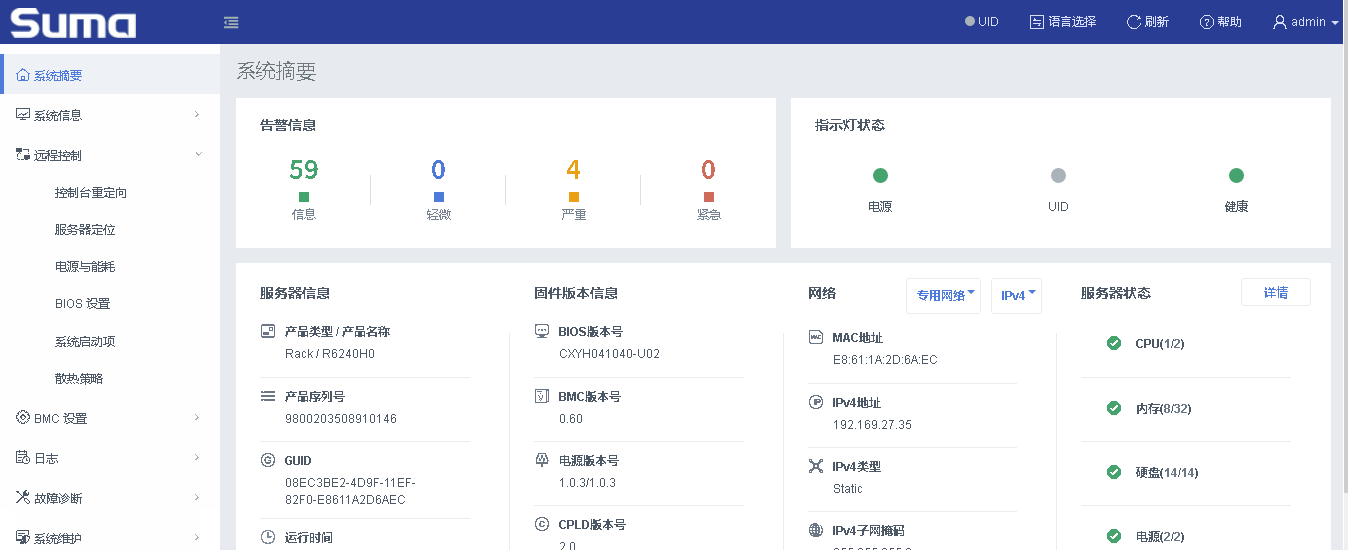This screenshot has width=1348, height=550.
Task: Expand the BMC 设置 menu
Action: click(x=110, y=418)
